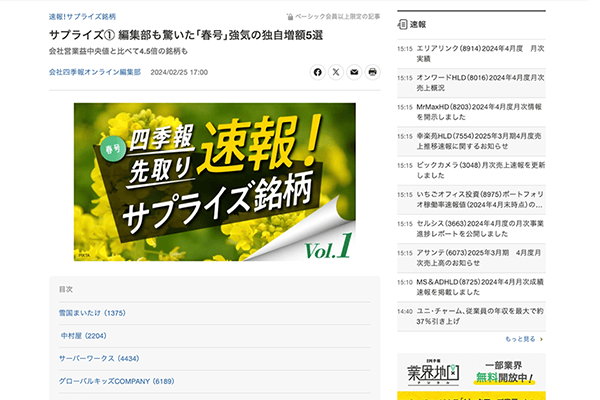Jump to the サーバーワークス (4434) section
600x400 pixels.
99,358
